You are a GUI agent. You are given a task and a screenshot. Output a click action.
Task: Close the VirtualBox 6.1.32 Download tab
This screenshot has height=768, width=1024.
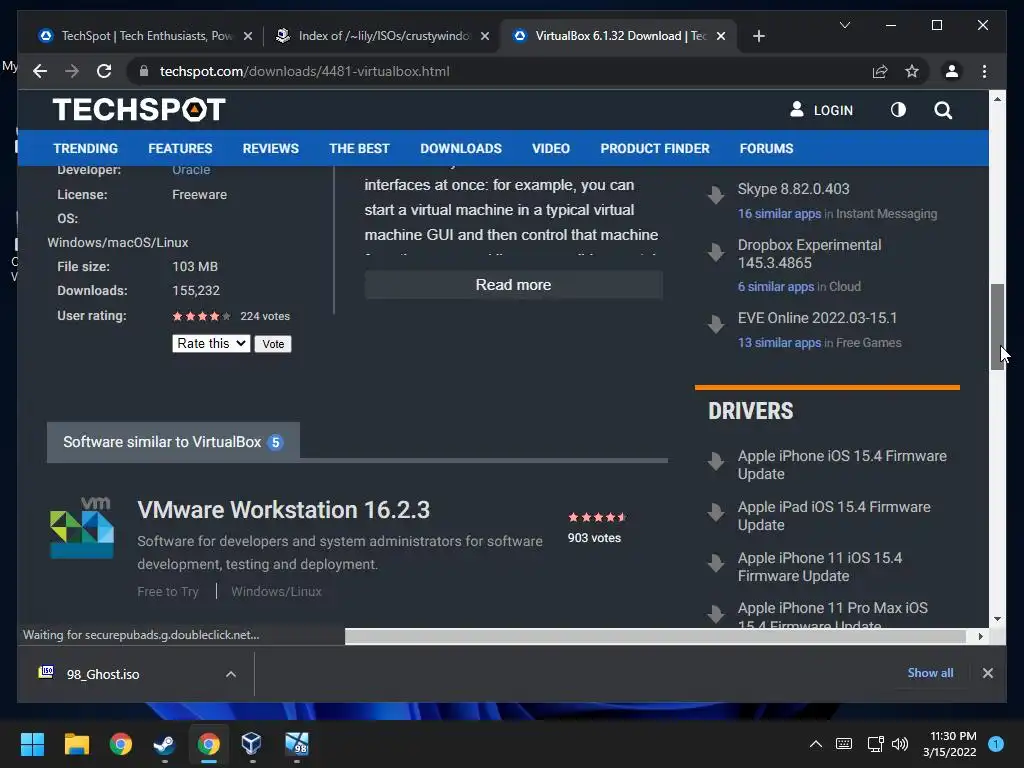click(x=720, y=36)
